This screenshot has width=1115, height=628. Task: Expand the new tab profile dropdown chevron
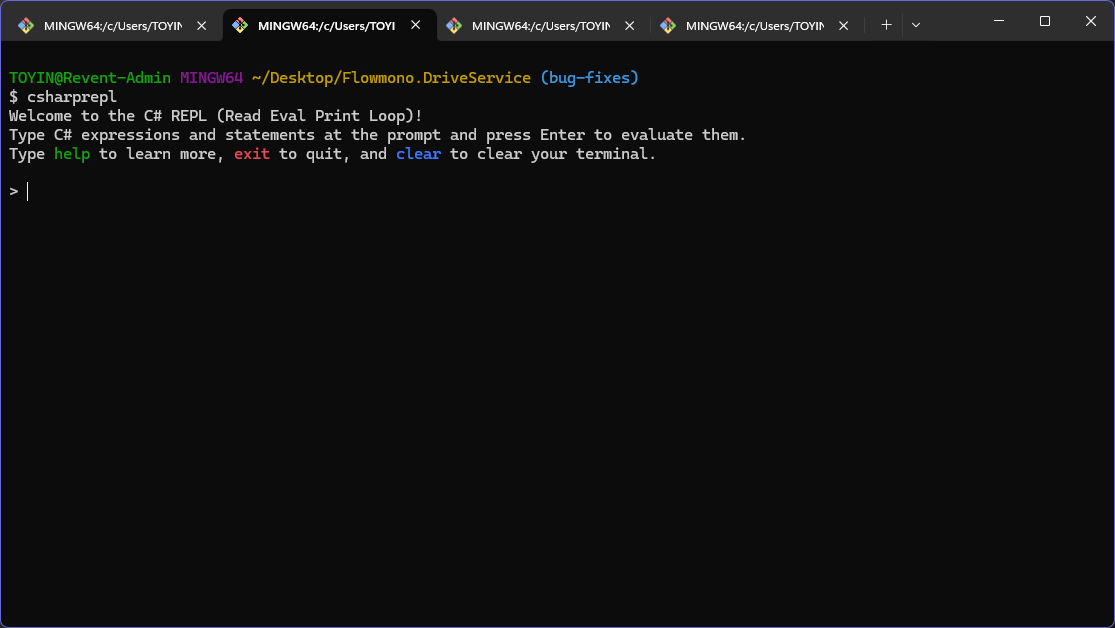coord(916,25)
